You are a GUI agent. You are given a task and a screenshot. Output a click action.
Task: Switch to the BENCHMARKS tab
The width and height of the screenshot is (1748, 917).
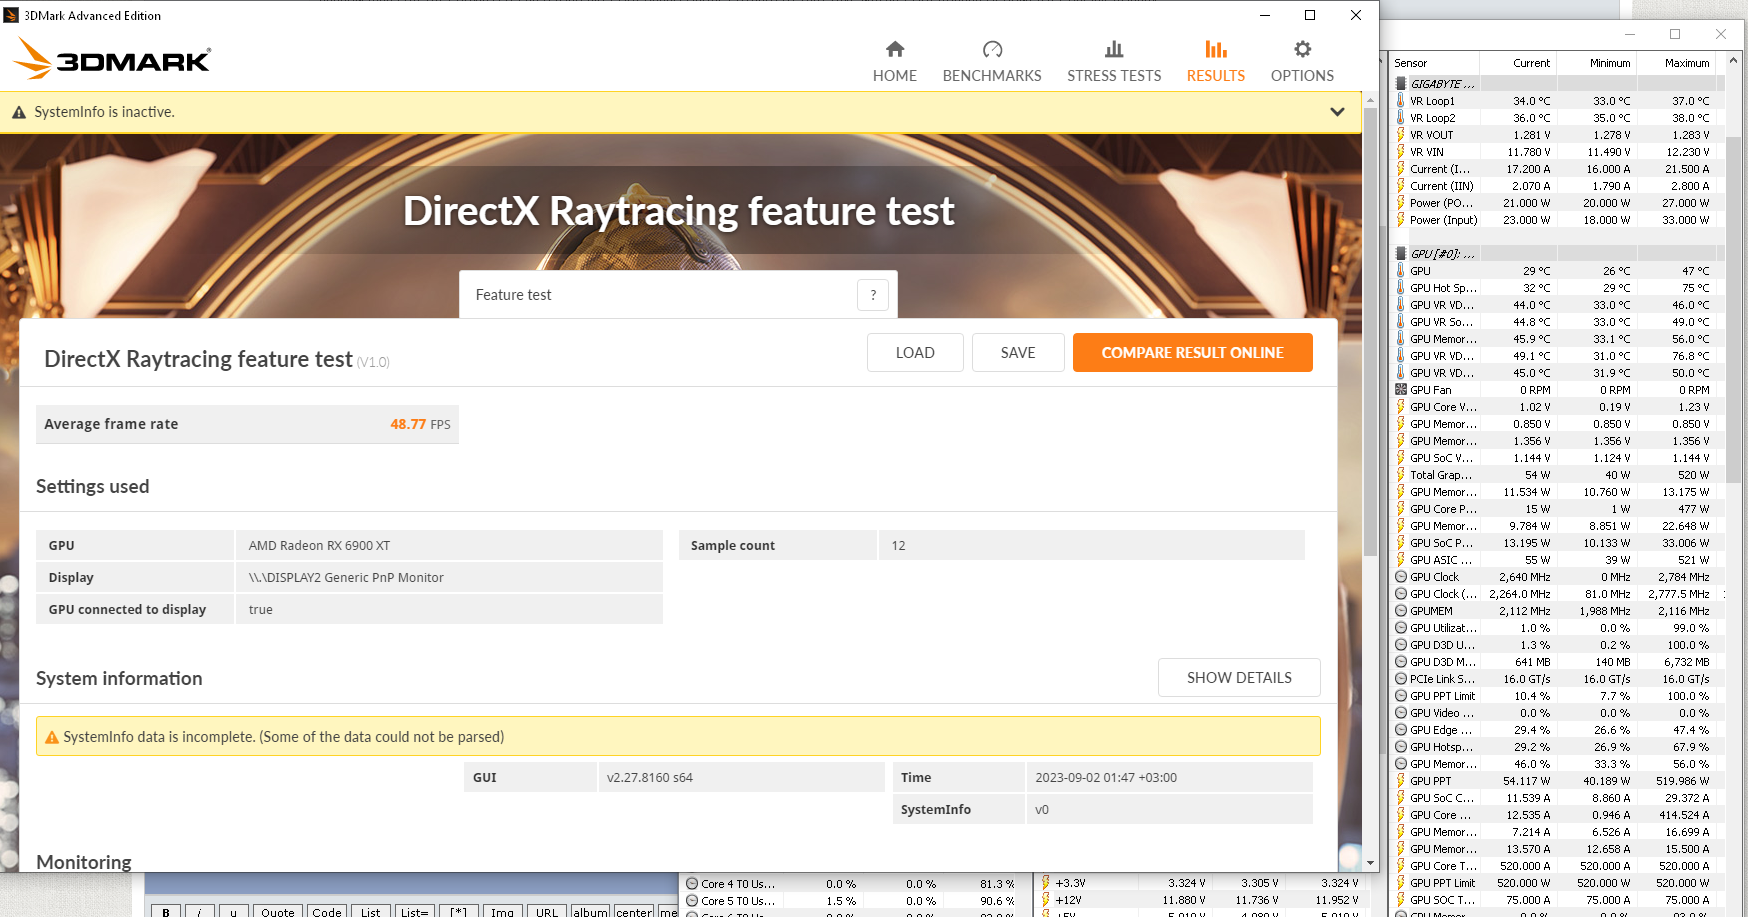coord(992,62)
